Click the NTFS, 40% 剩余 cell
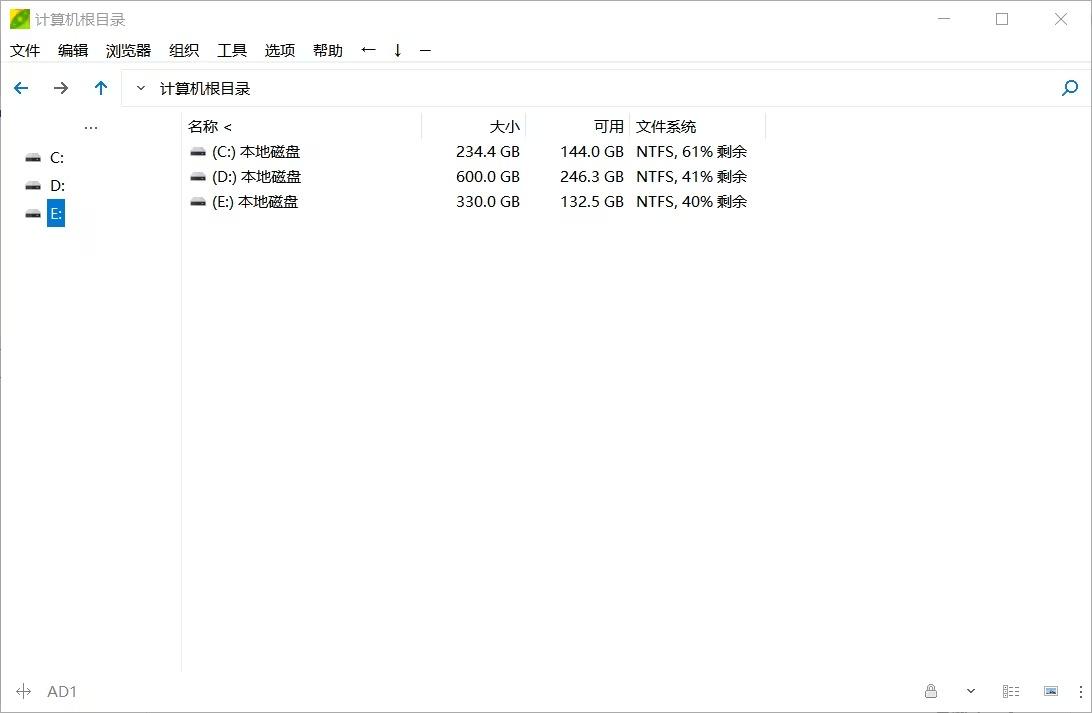 point(692,202)
